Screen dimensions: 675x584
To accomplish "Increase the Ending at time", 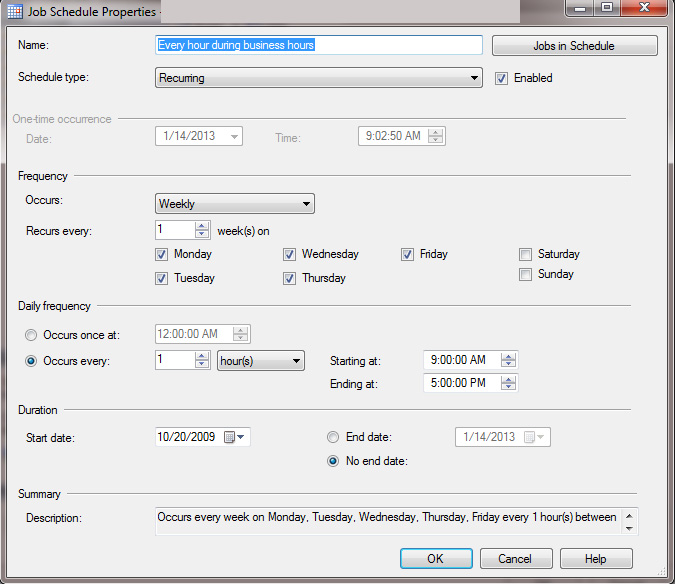I will pos(508,379).
